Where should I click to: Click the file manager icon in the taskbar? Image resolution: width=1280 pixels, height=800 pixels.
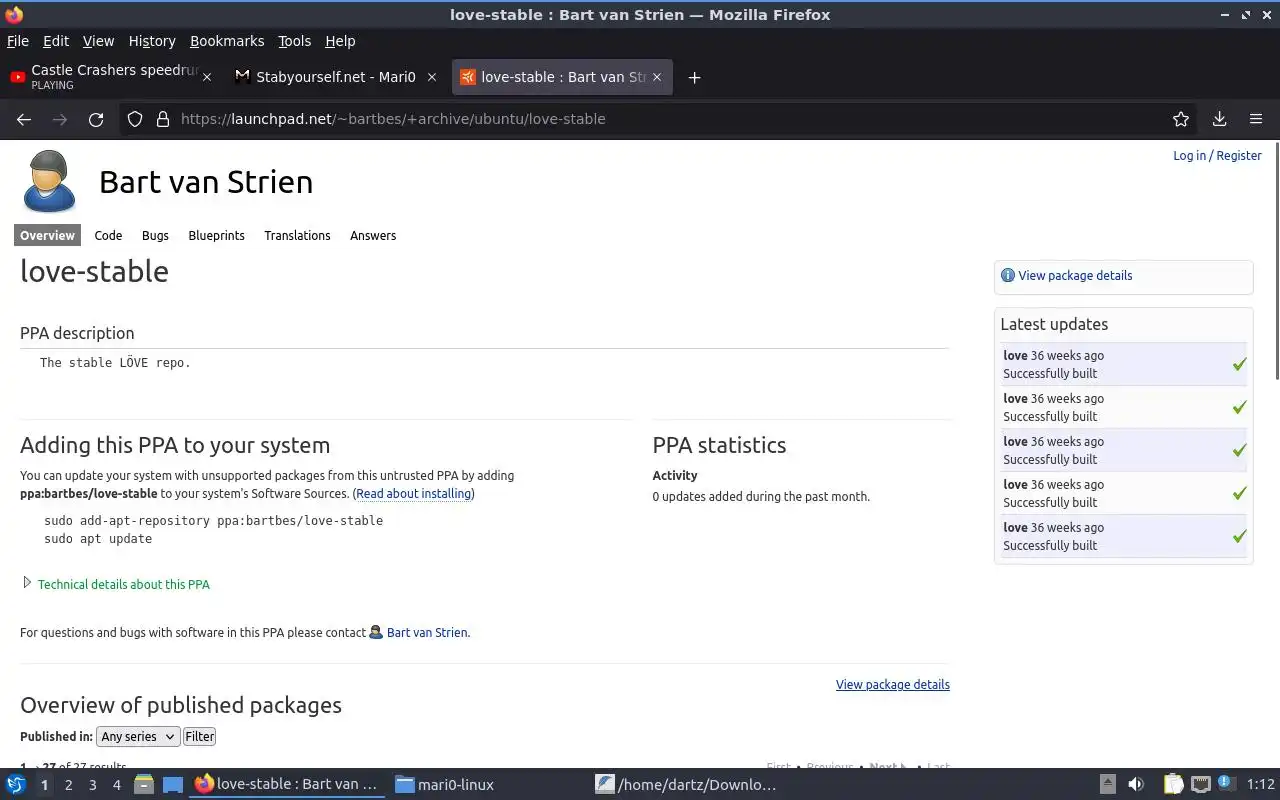pos(144,784)
